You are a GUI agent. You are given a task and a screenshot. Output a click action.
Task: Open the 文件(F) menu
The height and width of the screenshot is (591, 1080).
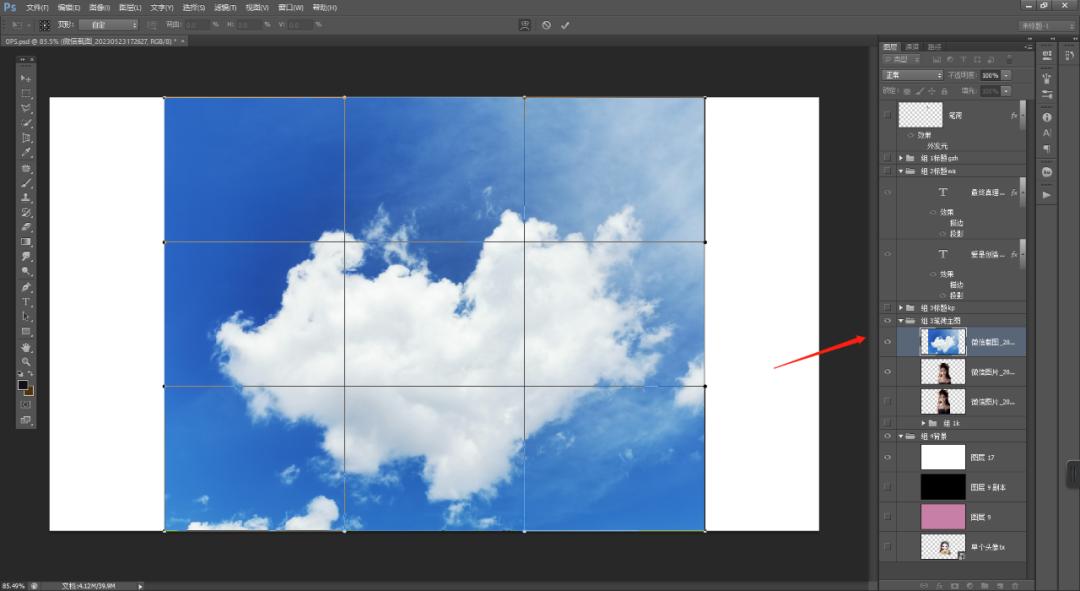point(37,8)
